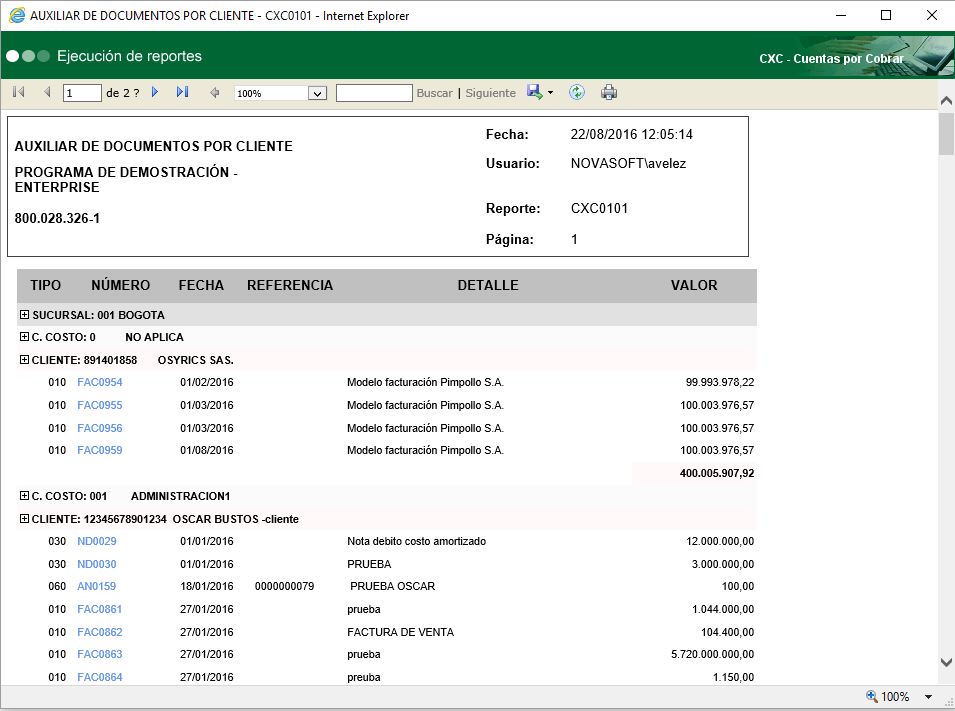This screenshot has width=955, height=711.
Task: Jump to last report page
Action: (x=182, y=93)
